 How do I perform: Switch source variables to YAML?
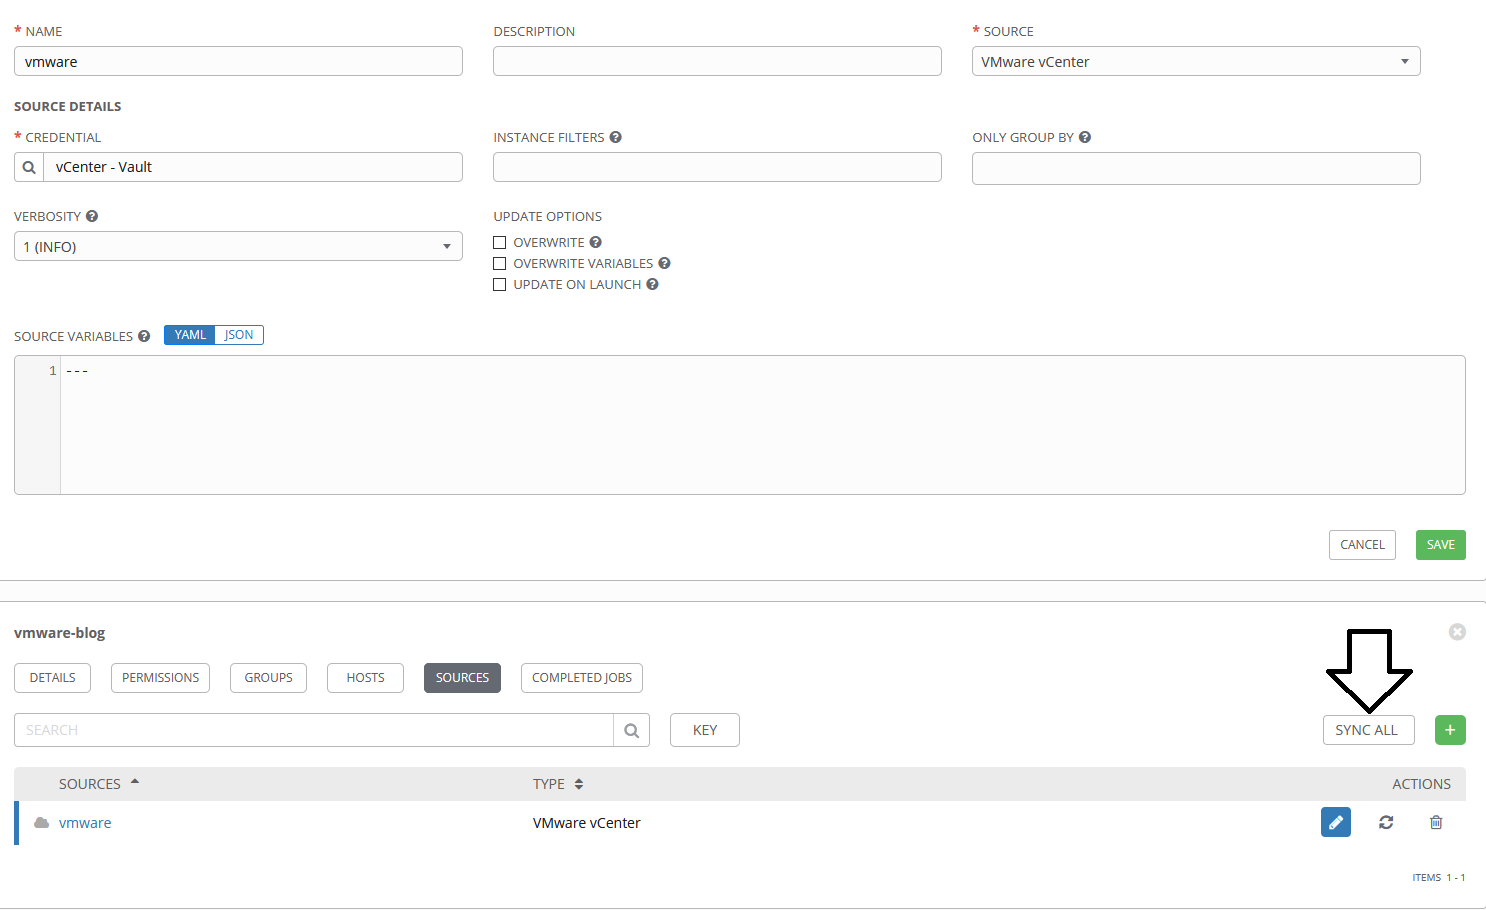[x=190, y=335]
